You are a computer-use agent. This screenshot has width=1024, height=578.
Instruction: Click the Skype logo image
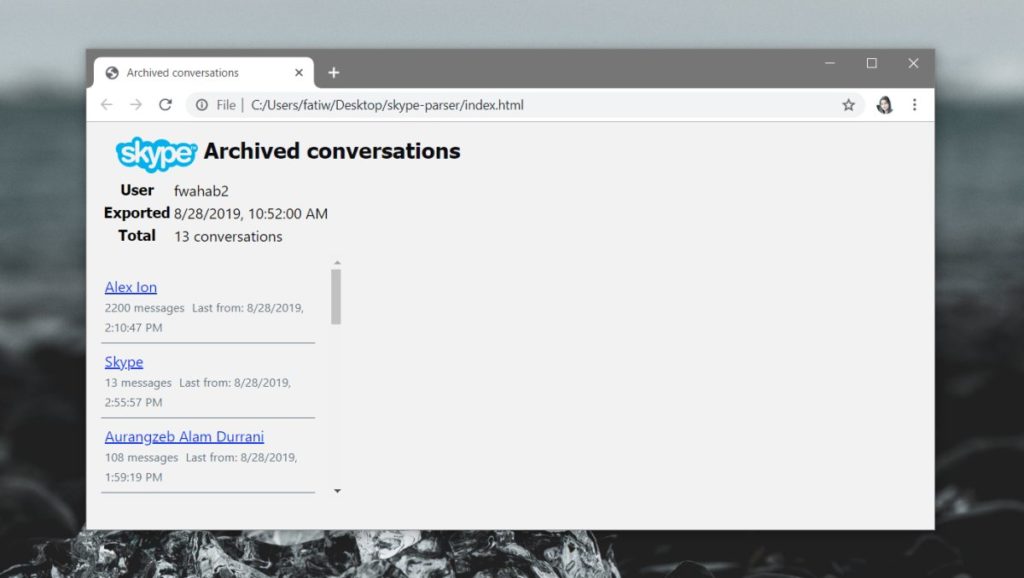click(155, 153)
